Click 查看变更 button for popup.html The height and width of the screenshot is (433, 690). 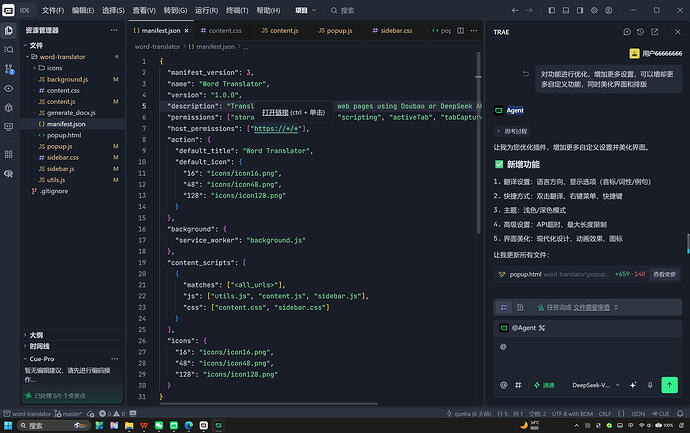(664, 274)
